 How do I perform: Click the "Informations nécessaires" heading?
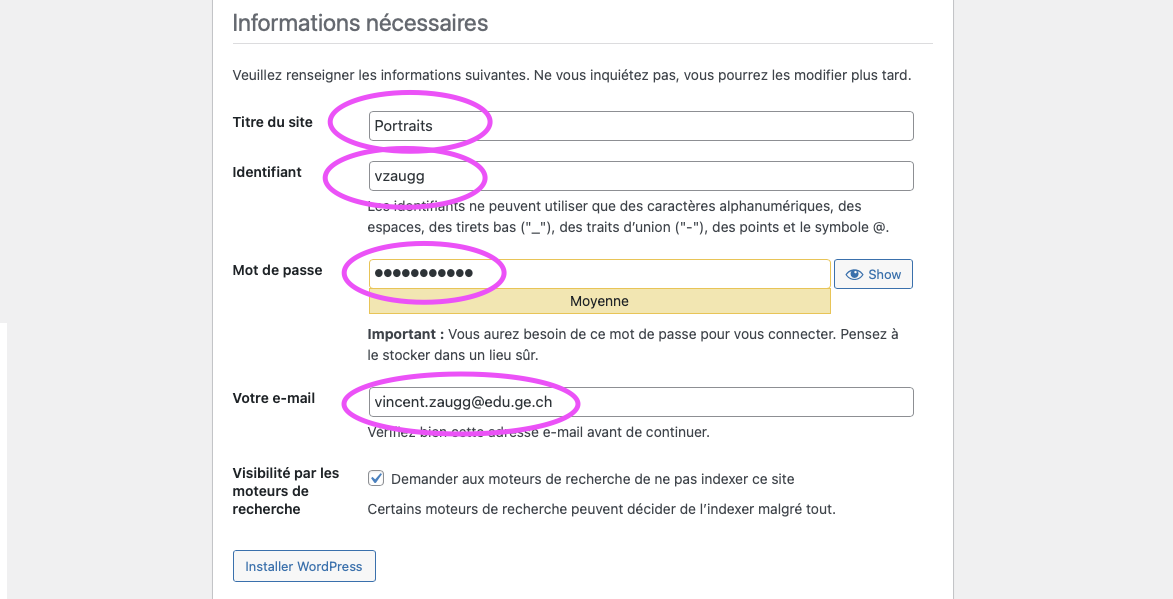coord(360,22)
